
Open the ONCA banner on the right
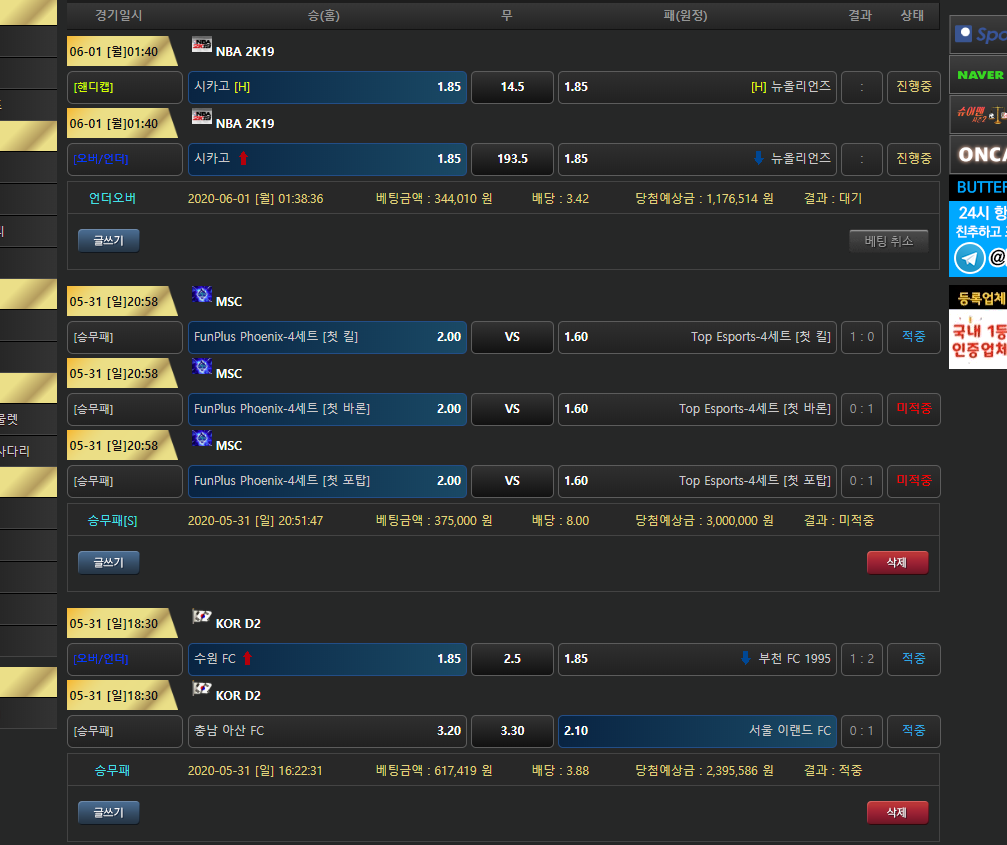[978, 154]
